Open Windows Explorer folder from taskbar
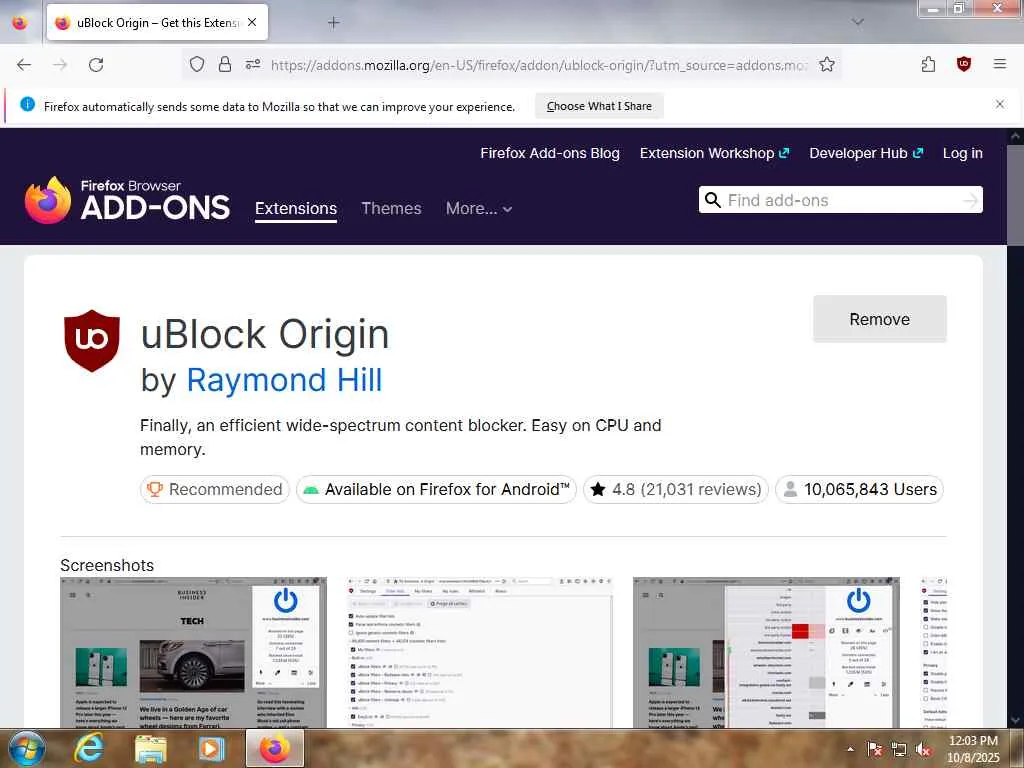Screen dimensions: 1024x768 point(151,749)
